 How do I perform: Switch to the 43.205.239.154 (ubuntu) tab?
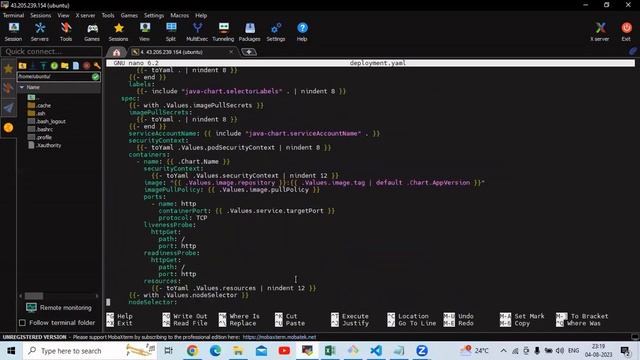171,52
